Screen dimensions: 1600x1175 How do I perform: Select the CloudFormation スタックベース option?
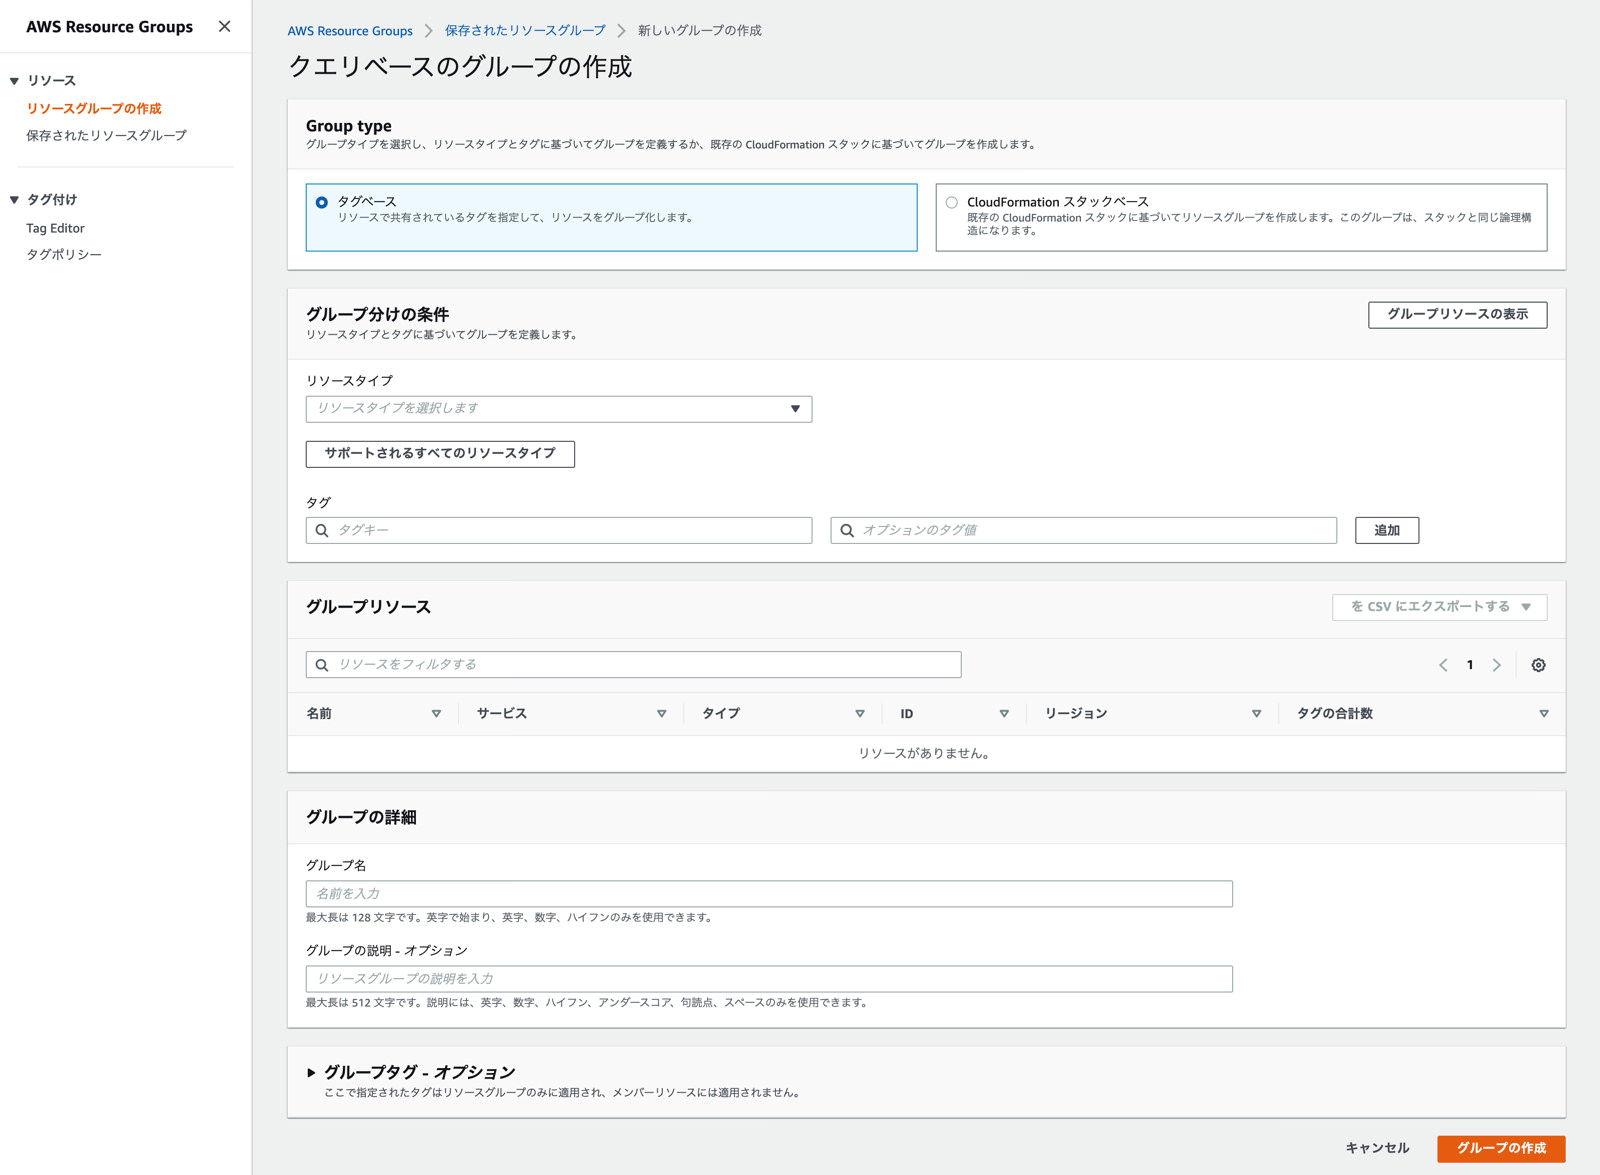coord(951,202)
